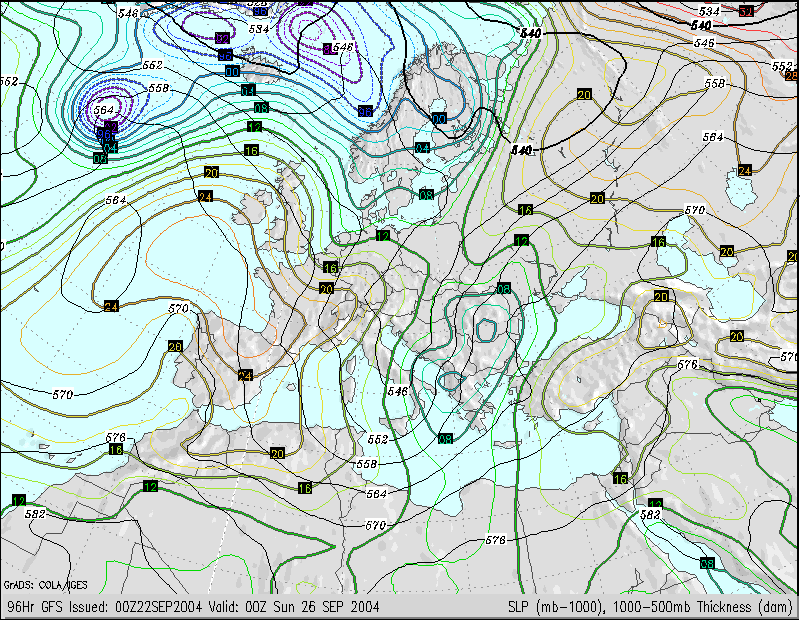The height and width of the screenshot is (620, 800).
Task: Click the 576 thickness label over Libya
Action: 495,540
